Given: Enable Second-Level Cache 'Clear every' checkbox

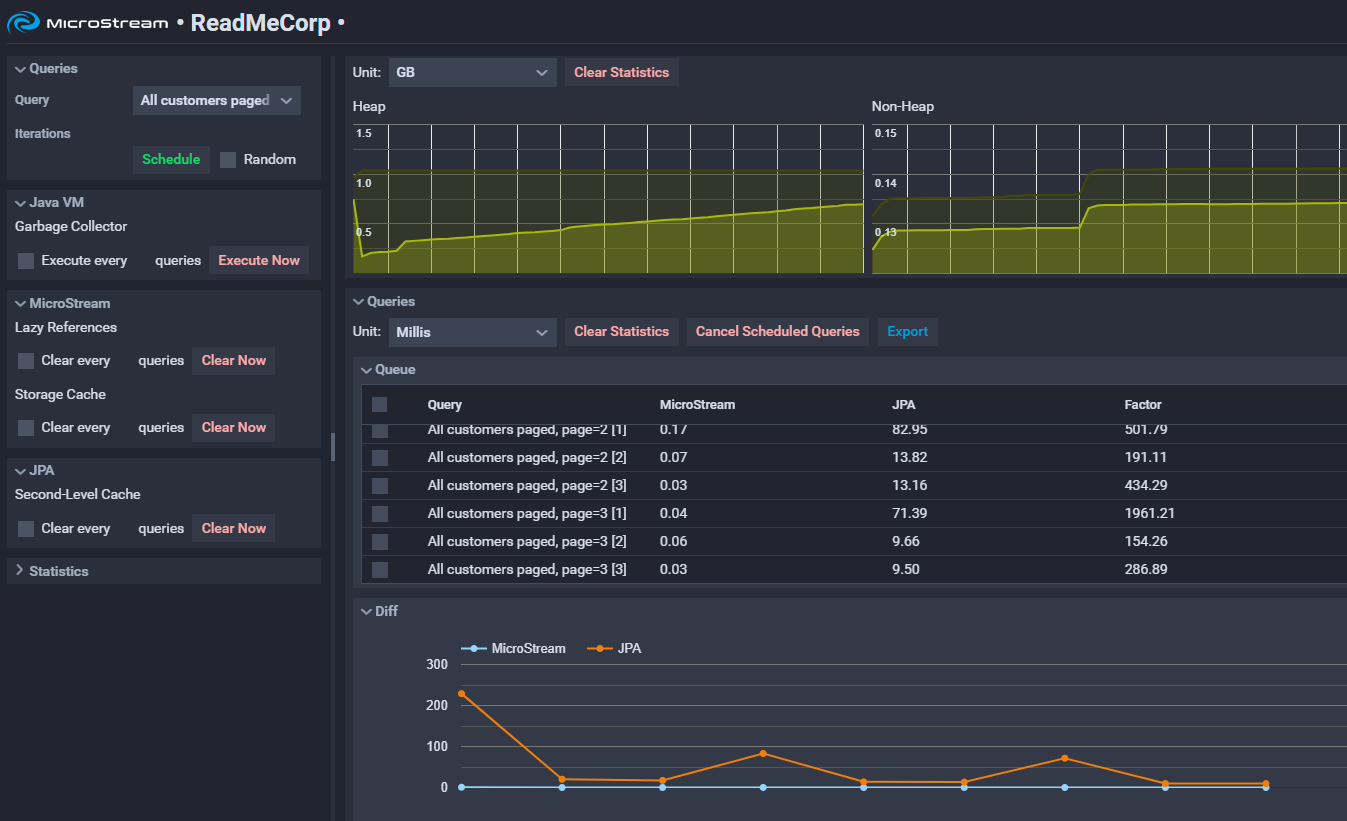Looking at the screenshot, I should [x=26, y=529].
